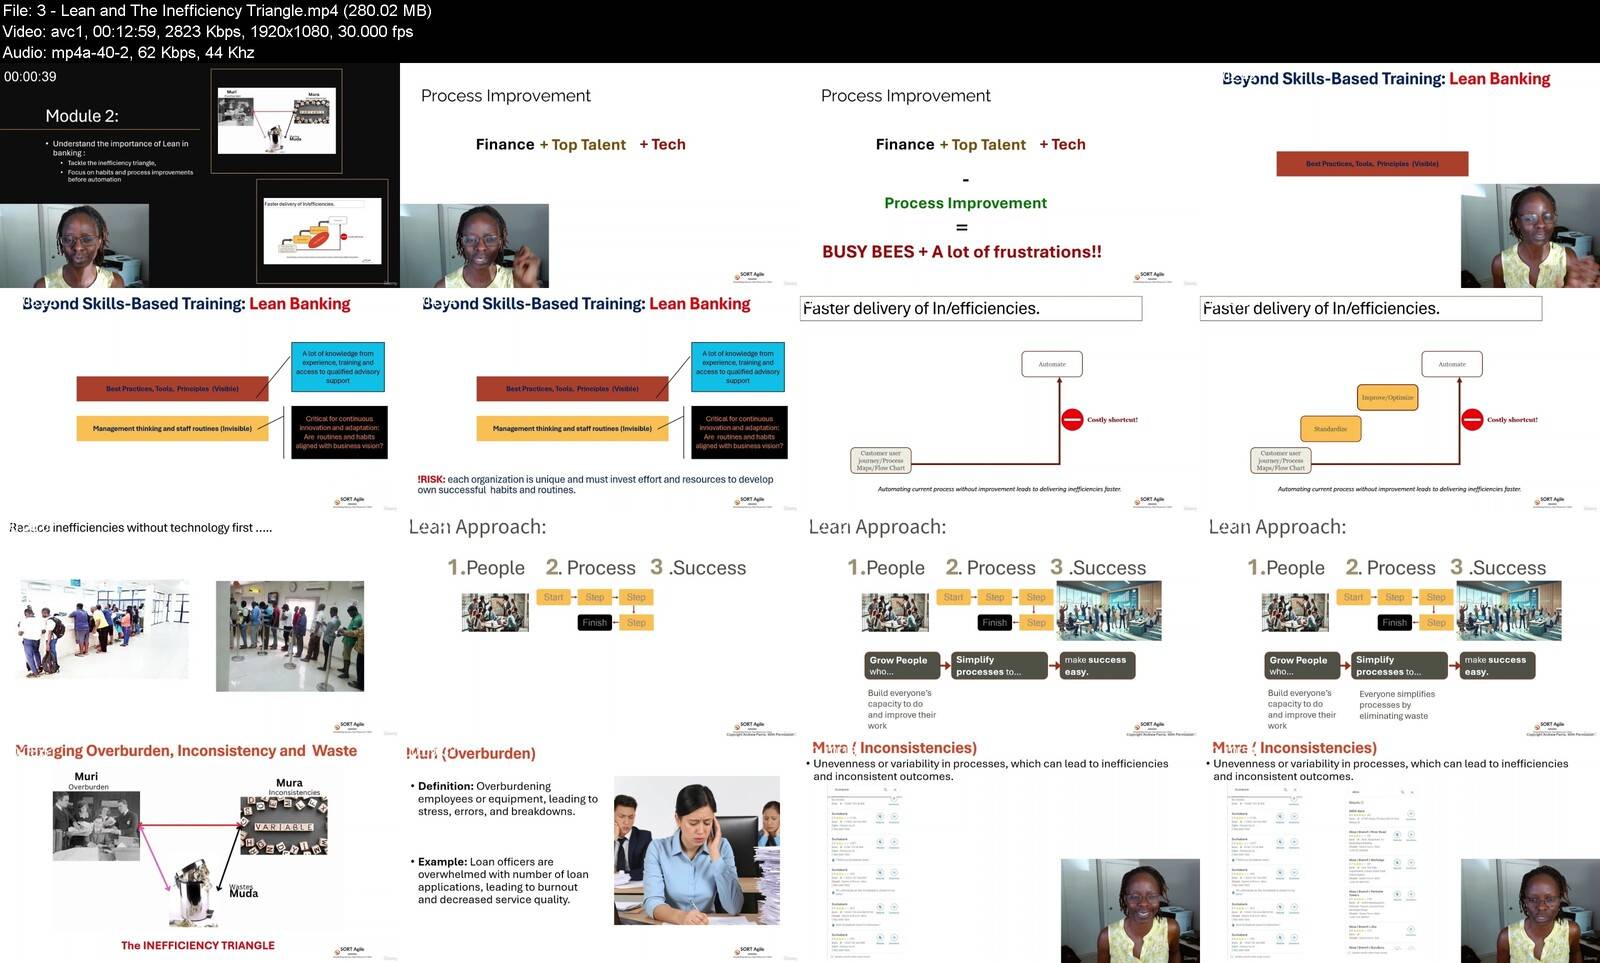Image resolution: width=1600 pixels, height=963 pixels.
Task: Open the Faster delivery frame with the Standardize box
Action: (x=1400, y=400)
